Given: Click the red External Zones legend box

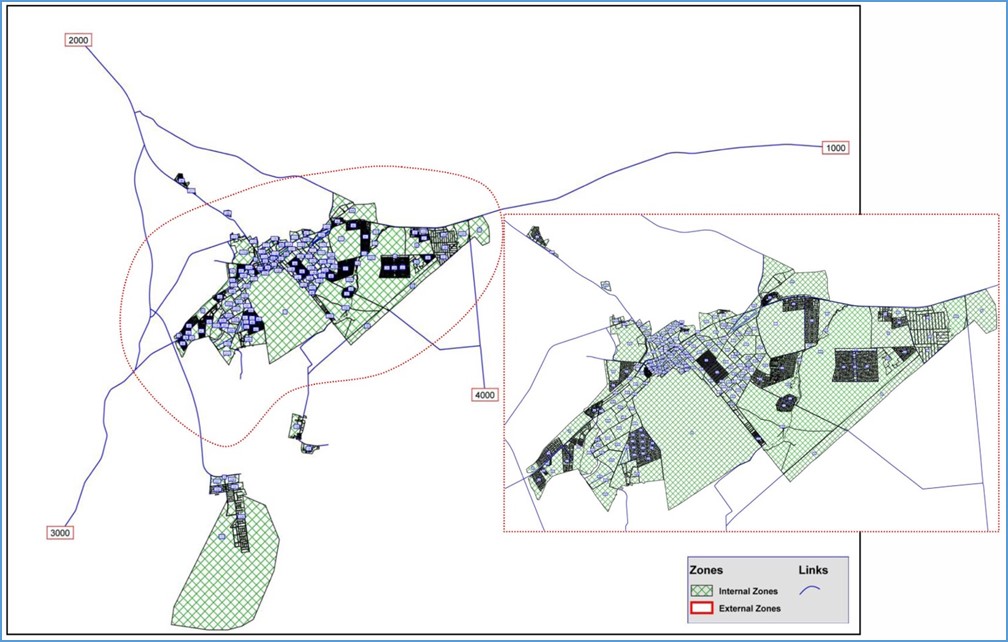Looking at the screenshot, I should click(706, 608).
